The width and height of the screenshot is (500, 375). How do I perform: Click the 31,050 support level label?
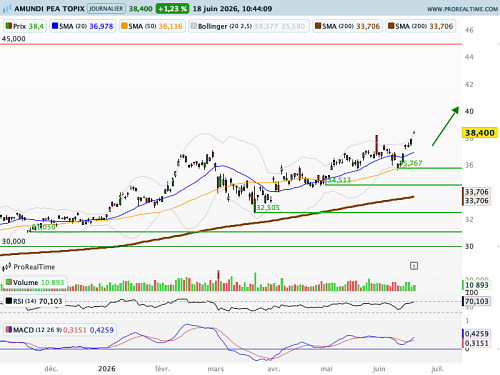(x=45, y=227)
